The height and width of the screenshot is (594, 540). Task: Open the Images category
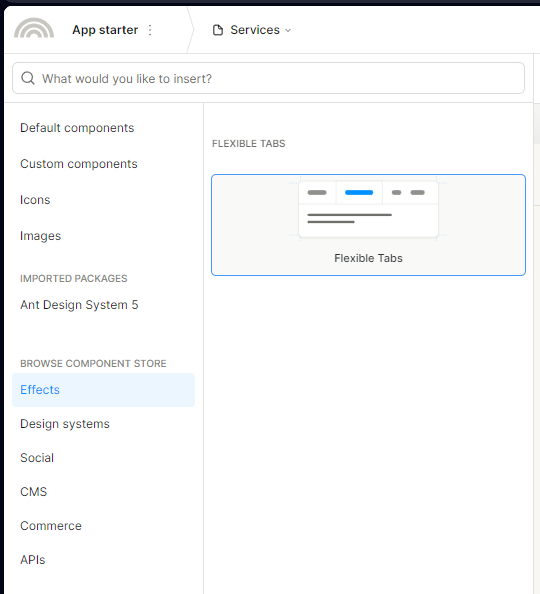(40, 236)
